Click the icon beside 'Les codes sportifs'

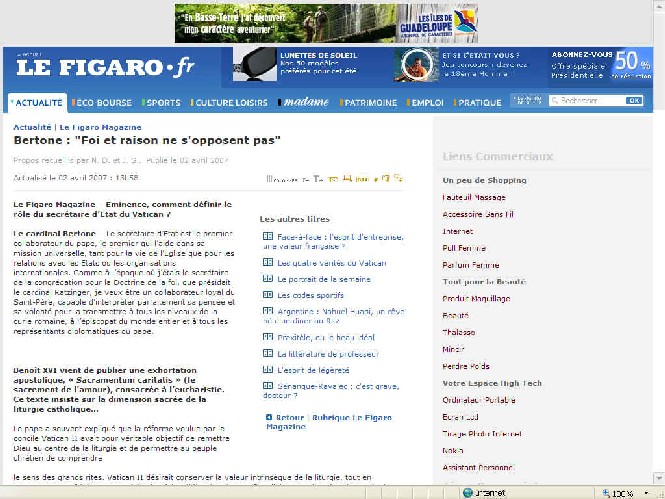pos(267,294)
